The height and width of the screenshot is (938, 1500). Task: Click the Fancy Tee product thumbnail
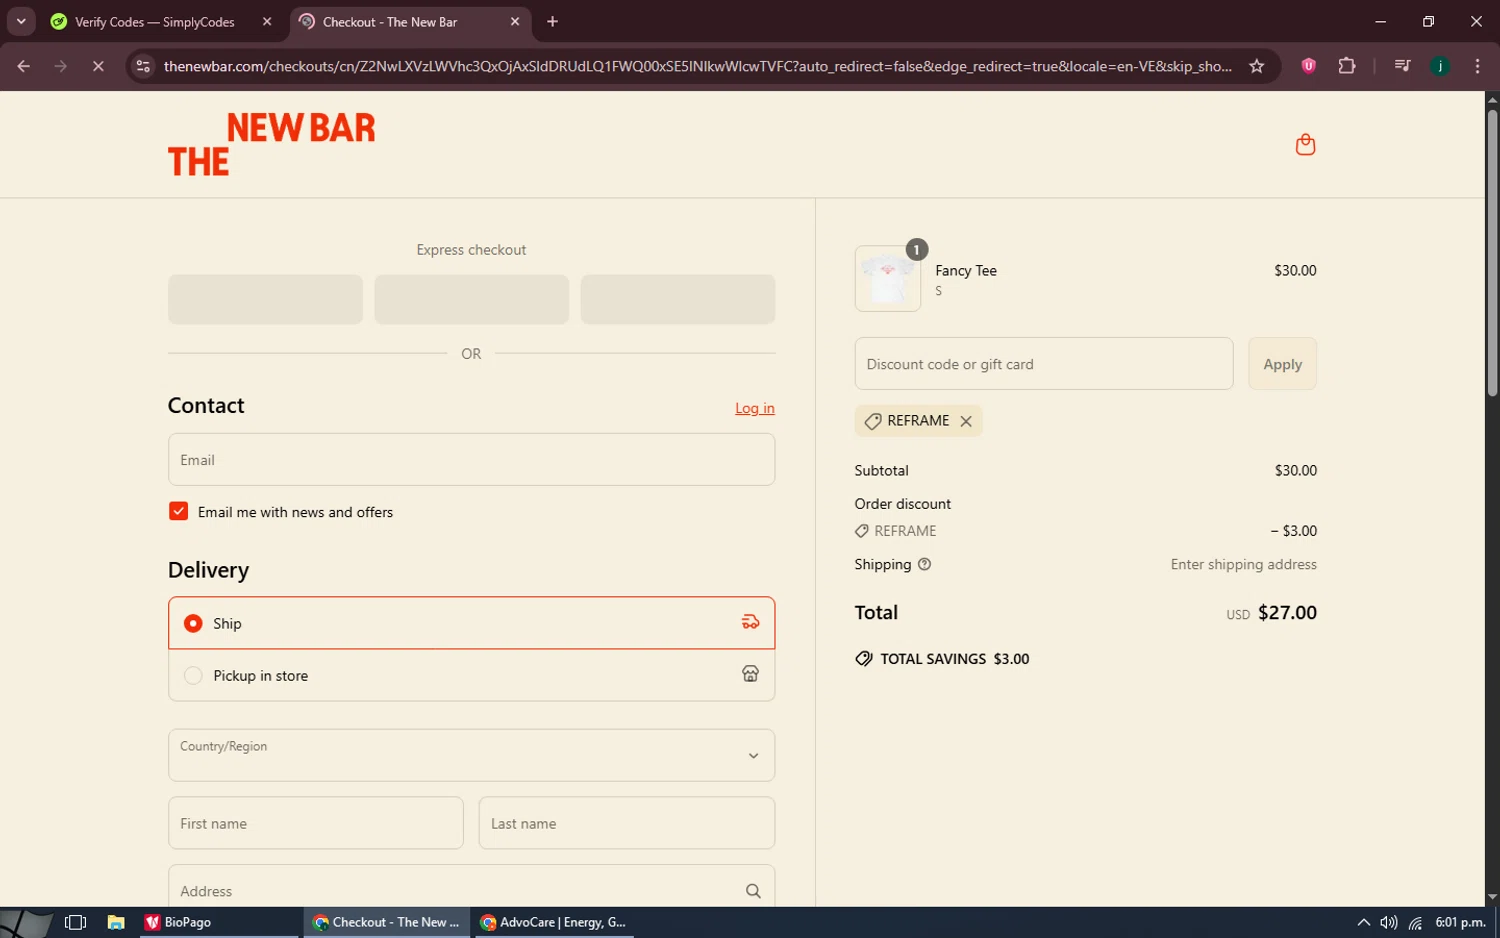click(x=888, y=279)
